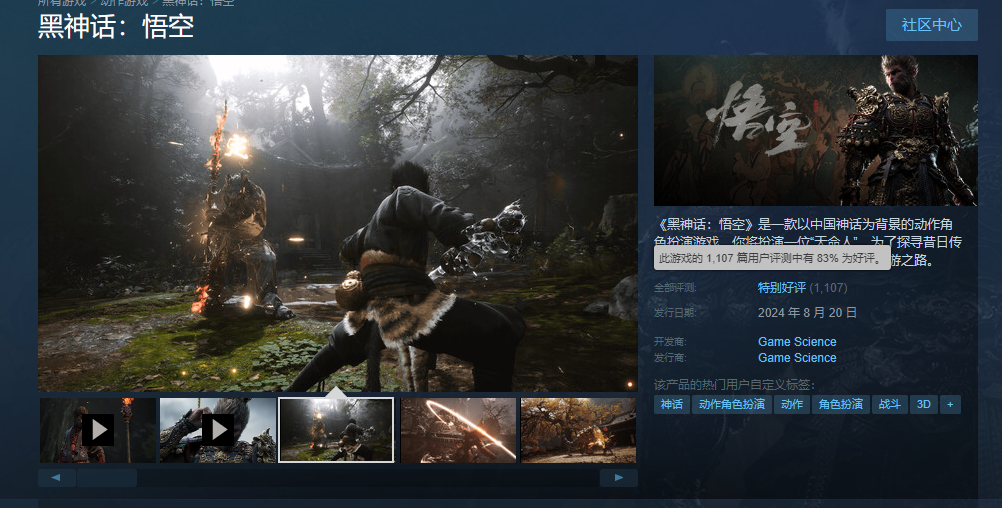The height and width of the screenshot is (508, 1002).
Task: Open the publisher Game Science link
Action: click(797, 358)
